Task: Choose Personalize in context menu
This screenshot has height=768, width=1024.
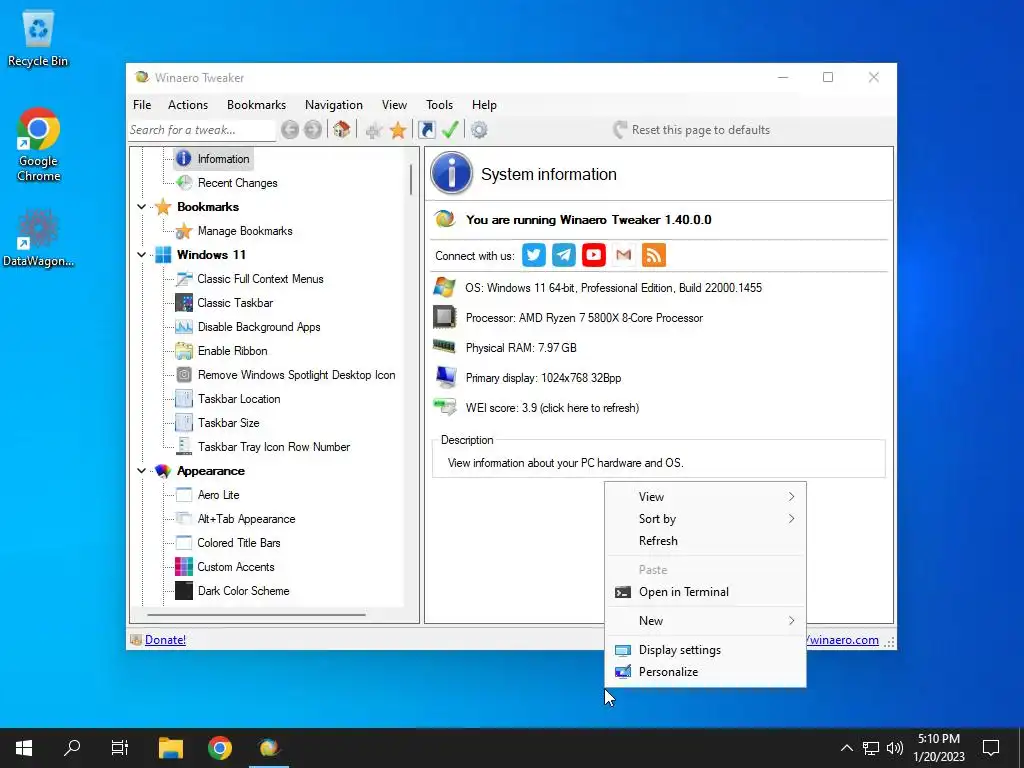Action: (705, 672)
